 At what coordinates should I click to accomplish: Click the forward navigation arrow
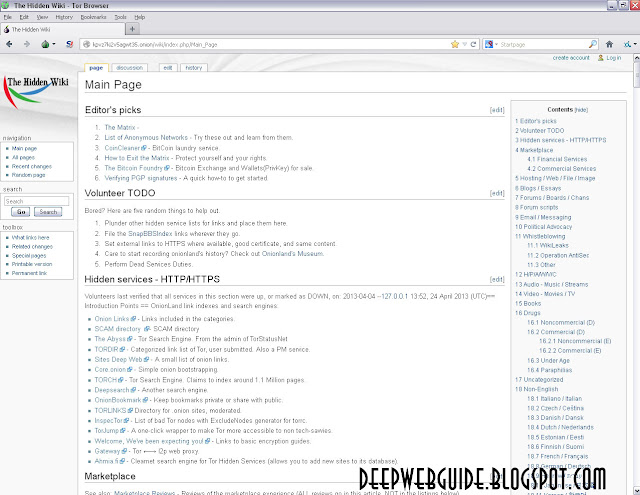(x=27, y=44)
